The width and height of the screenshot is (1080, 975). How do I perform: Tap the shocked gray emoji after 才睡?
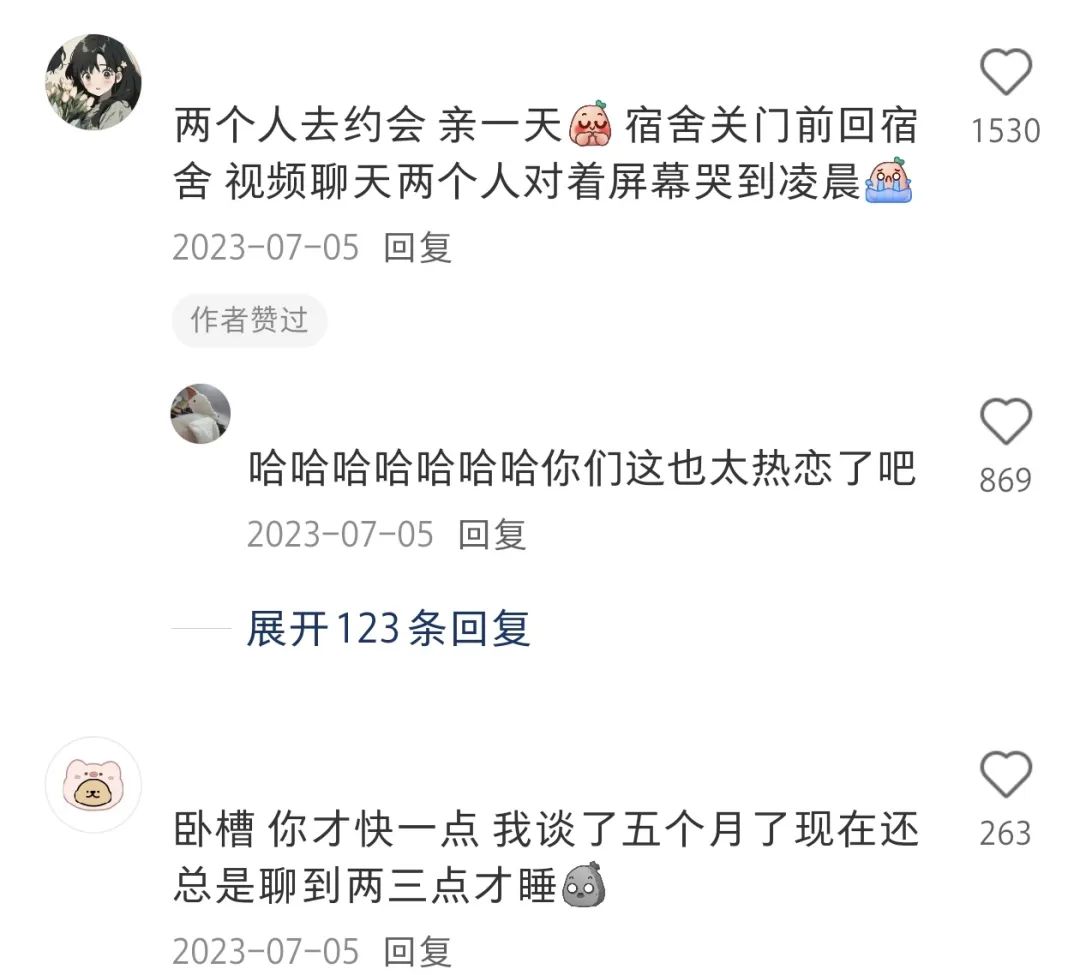coord(584,885)
